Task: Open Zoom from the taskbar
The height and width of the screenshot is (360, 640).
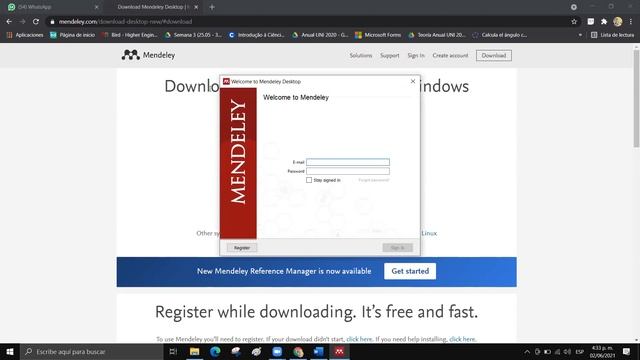Action: [x=277, y=351]
